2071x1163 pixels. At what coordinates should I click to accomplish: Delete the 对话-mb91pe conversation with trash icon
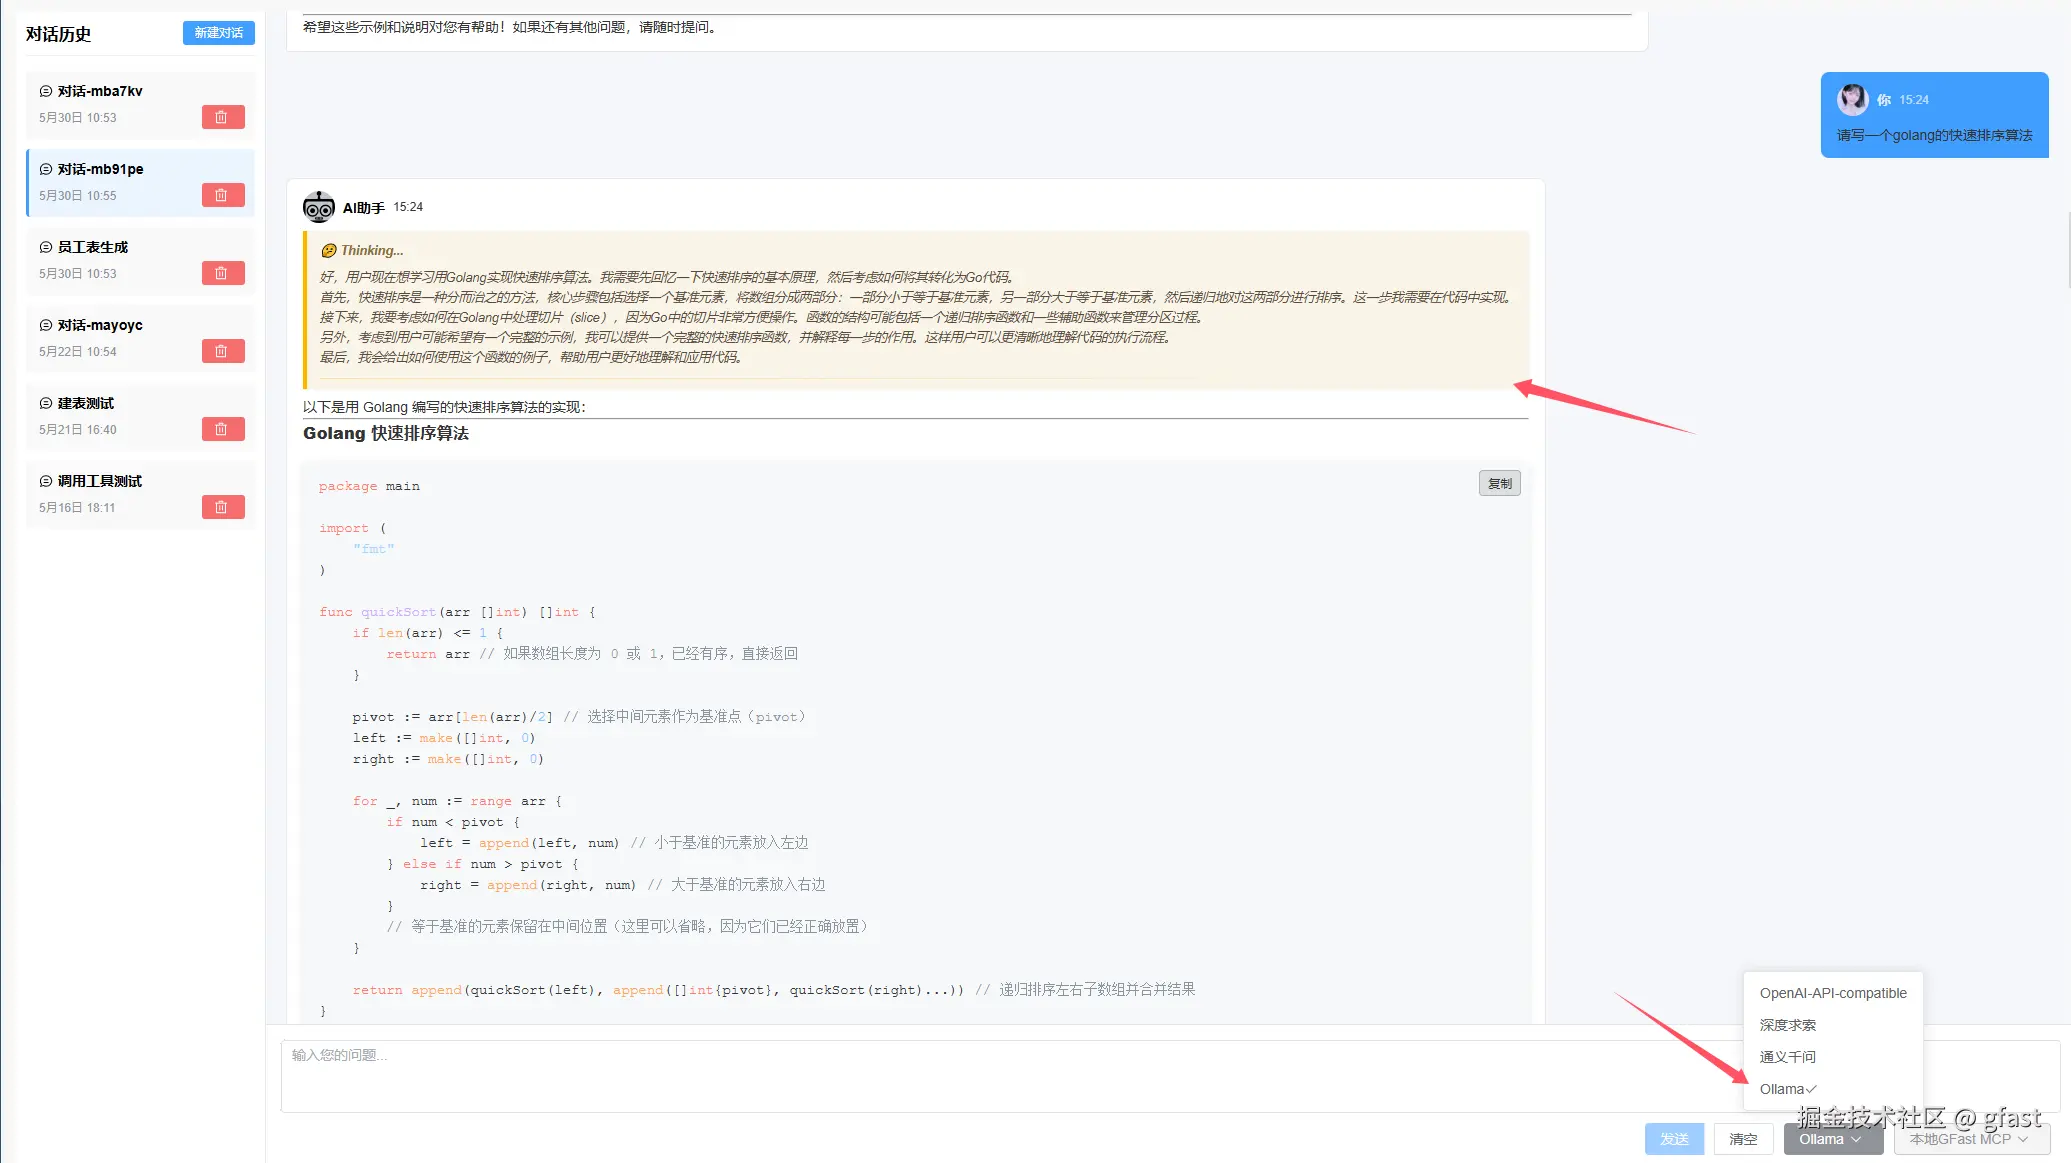coord(222,195)
